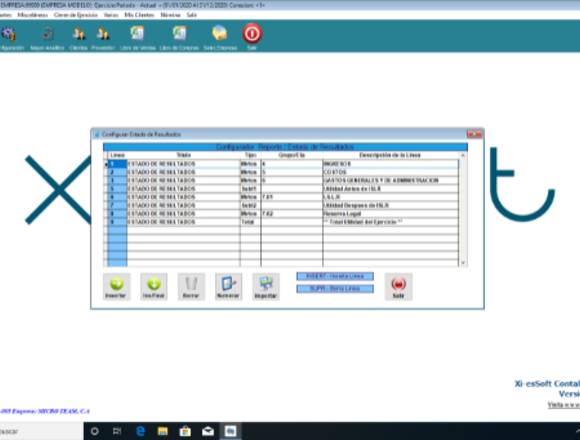Click the group account cell with value 4
The image size is (580, 440).
point(292,164)
